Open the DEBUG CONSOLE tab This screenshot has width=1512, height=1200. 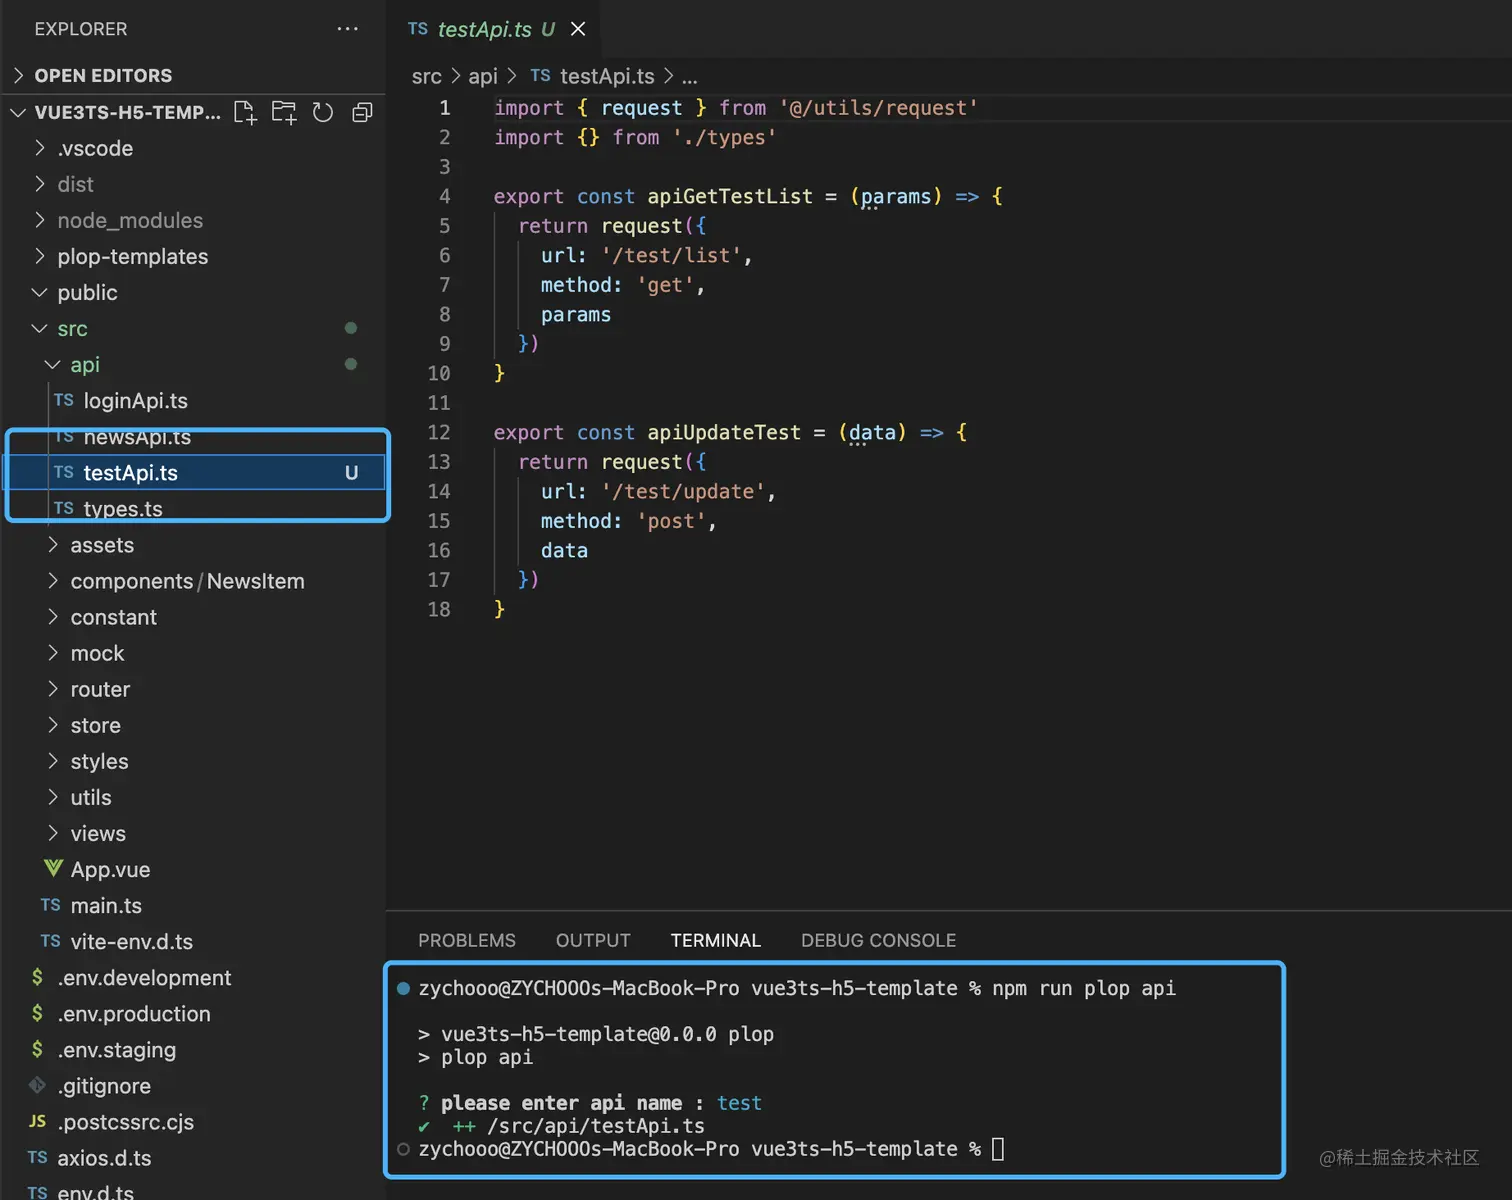[x=877, y=940]
